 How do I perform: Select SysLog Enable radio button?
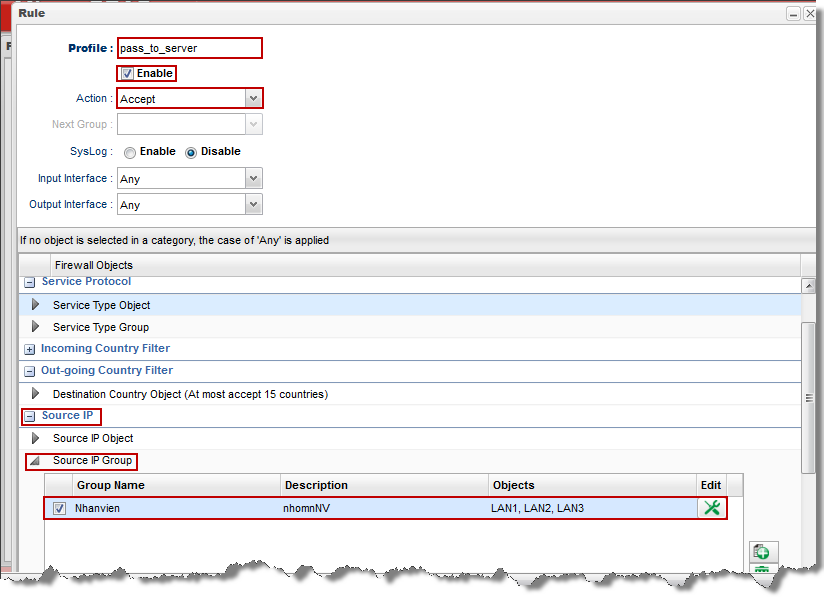(130, 153)
